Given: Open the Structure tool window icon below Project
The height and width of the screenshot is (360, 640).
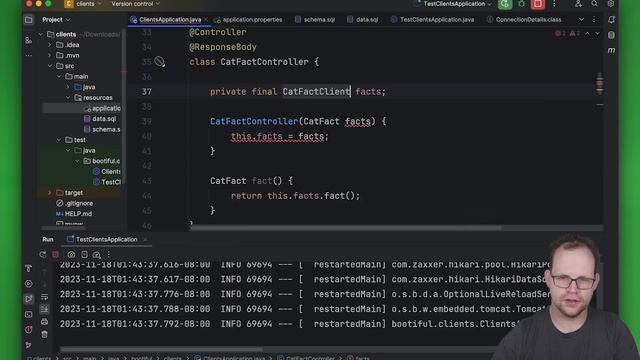Looking at the screenshot, I should point(29,40).
